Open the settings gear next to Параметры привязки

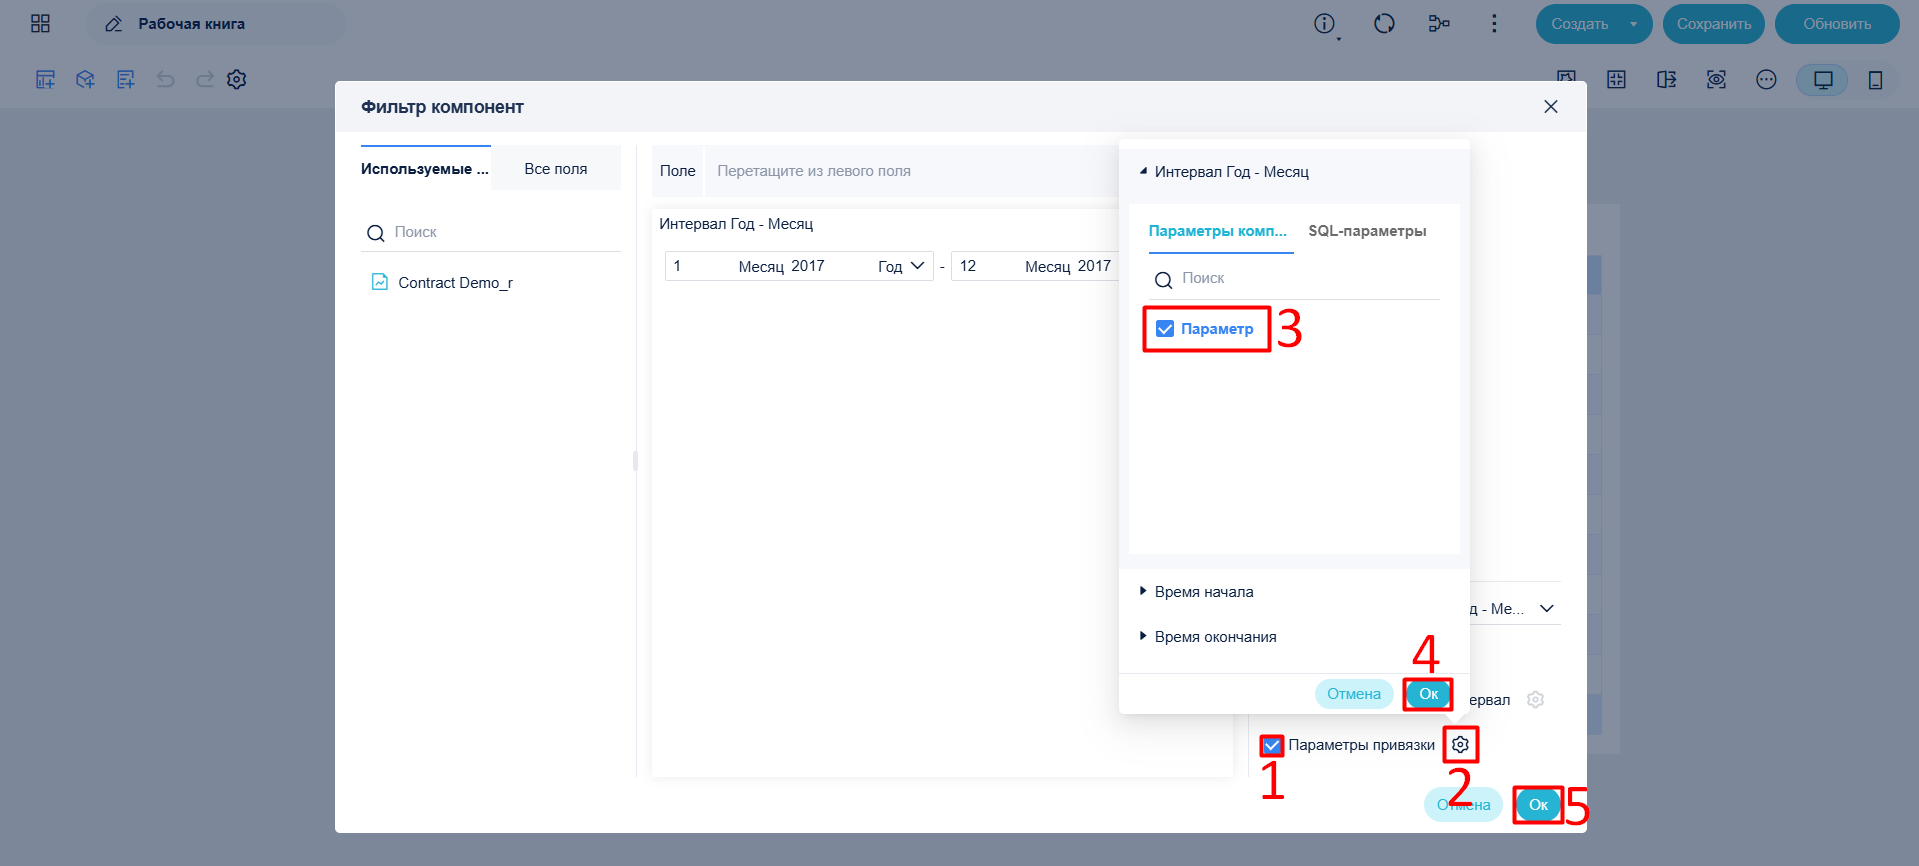(x=1460, y=745)
